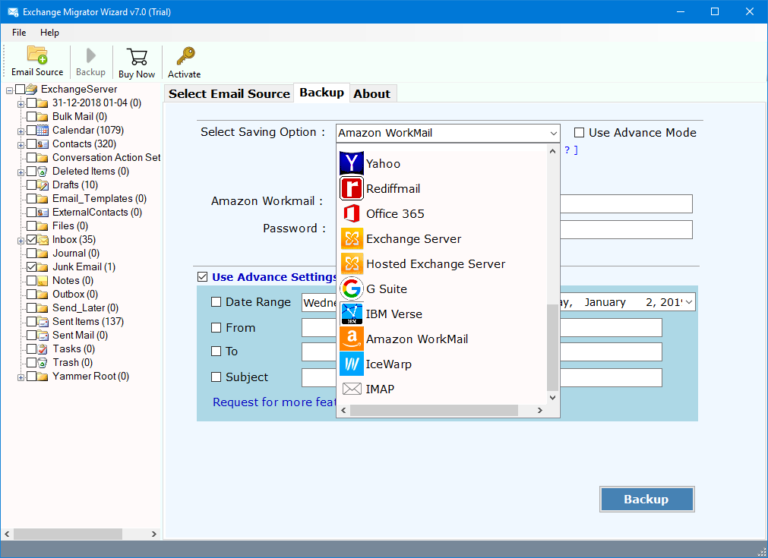
Task: Check the Bulk Mail (0) checkbox
Action: (31, 117)
